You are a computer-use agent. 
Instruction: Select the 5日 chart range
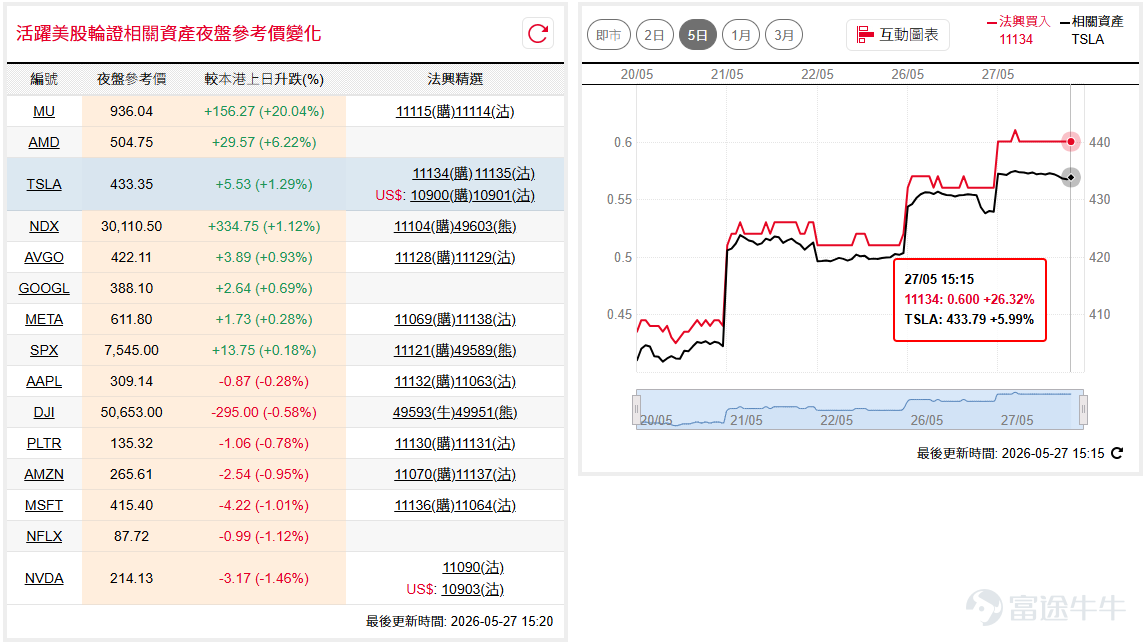tap(697, 35)
